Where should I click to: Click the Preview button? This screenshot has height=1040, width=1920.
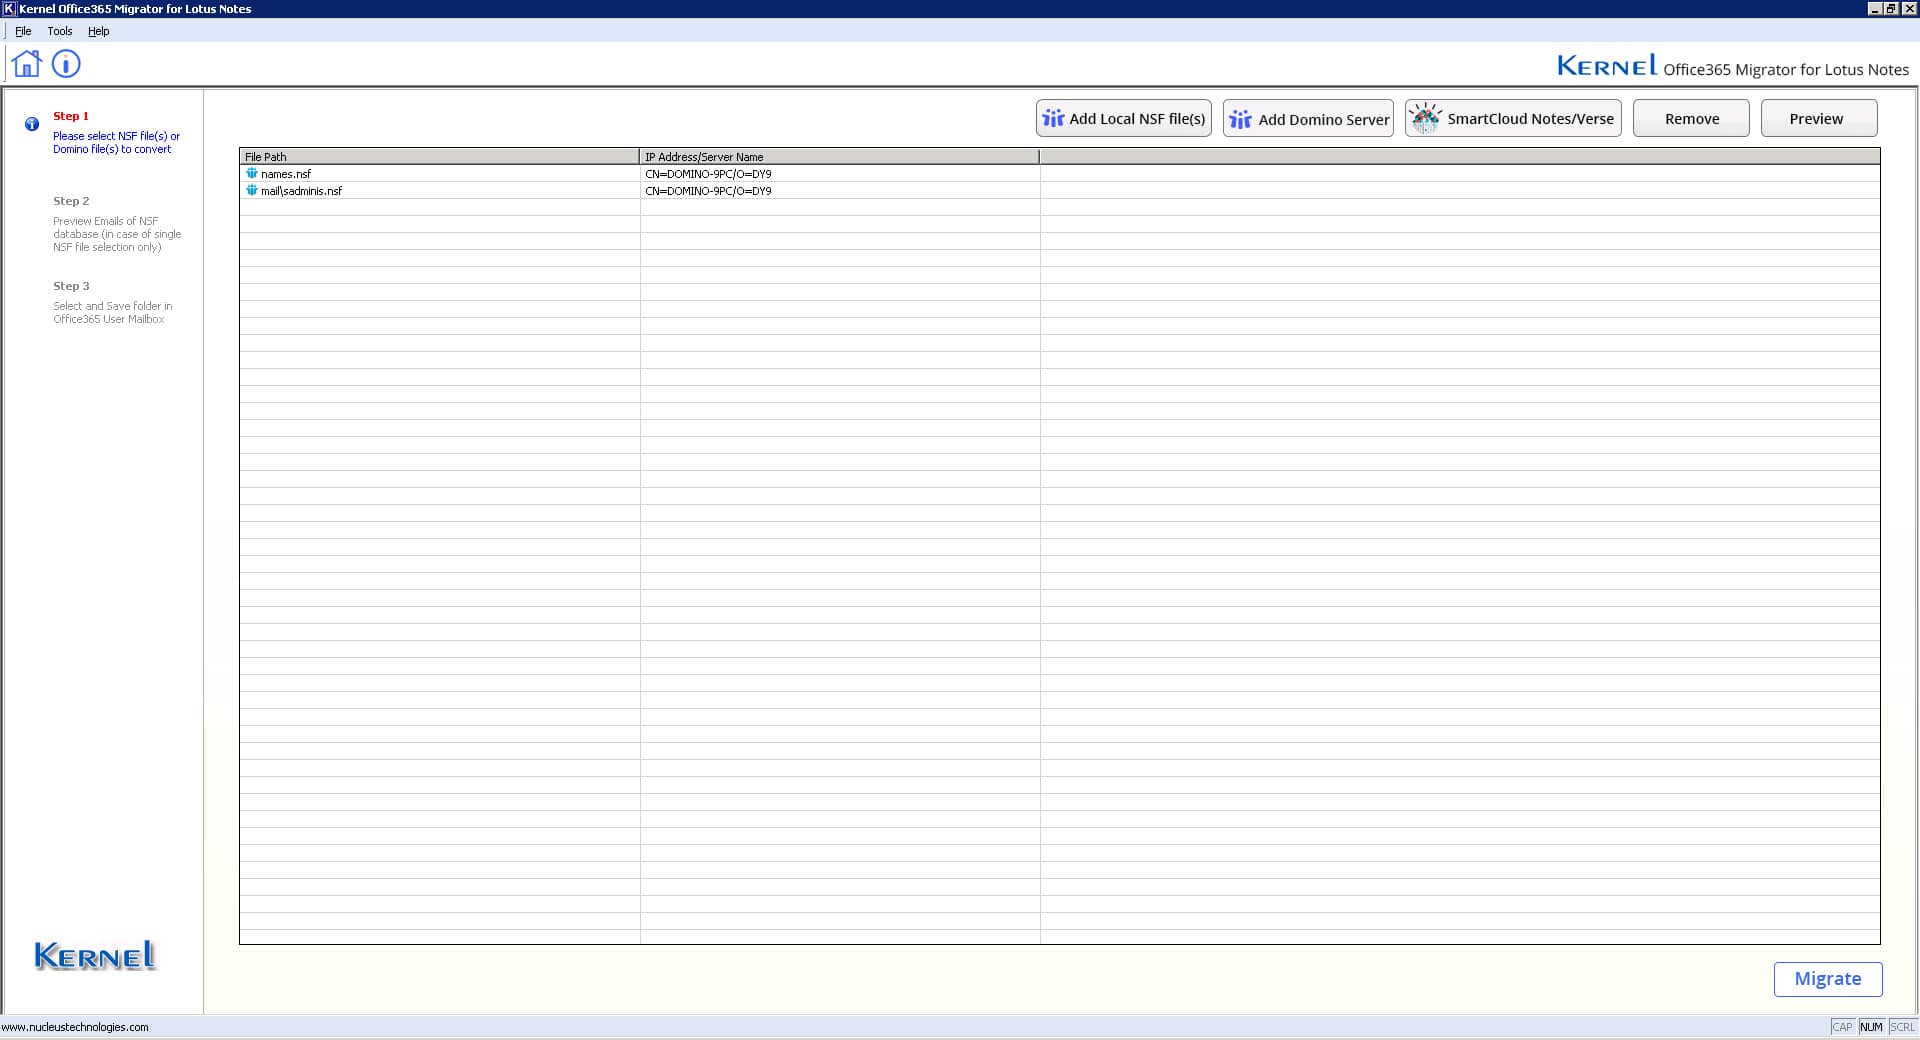(x=1819, y=118)
